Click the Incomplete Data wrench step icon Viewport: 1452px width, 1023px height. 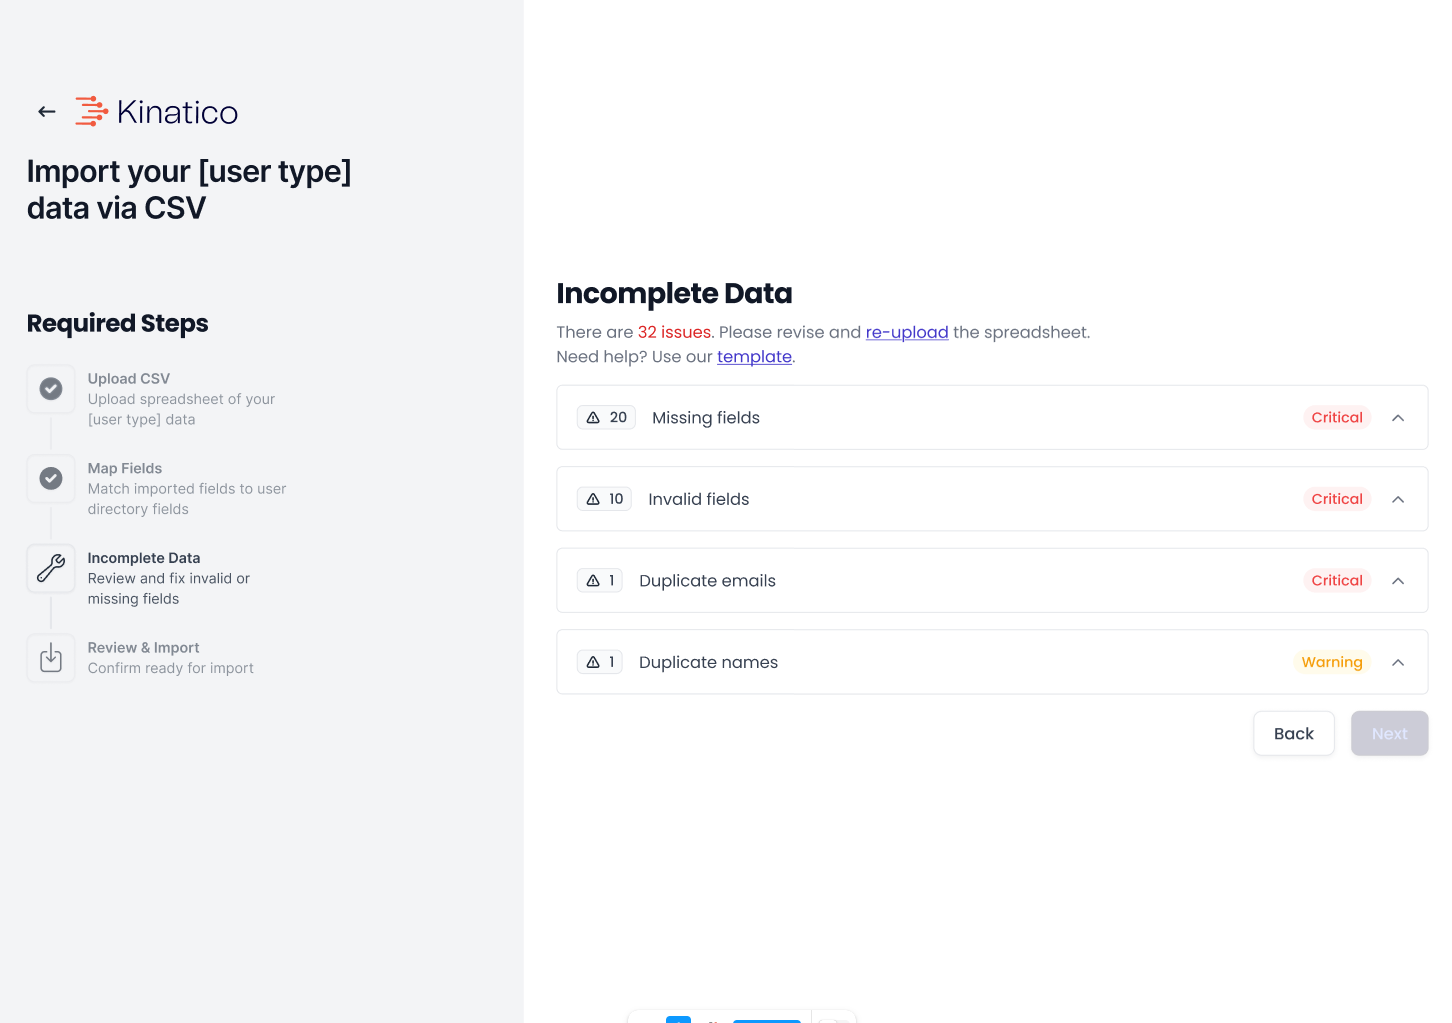coord(51,569)
